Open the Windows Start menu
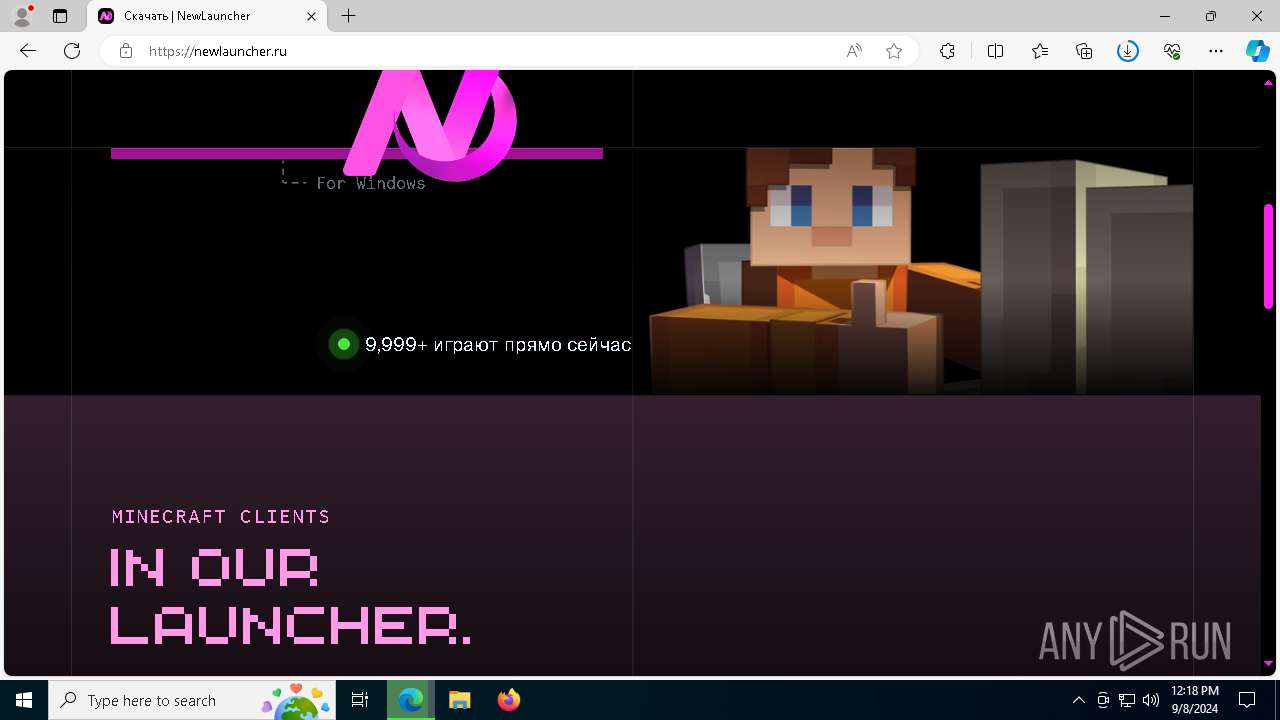 (24, 700)
